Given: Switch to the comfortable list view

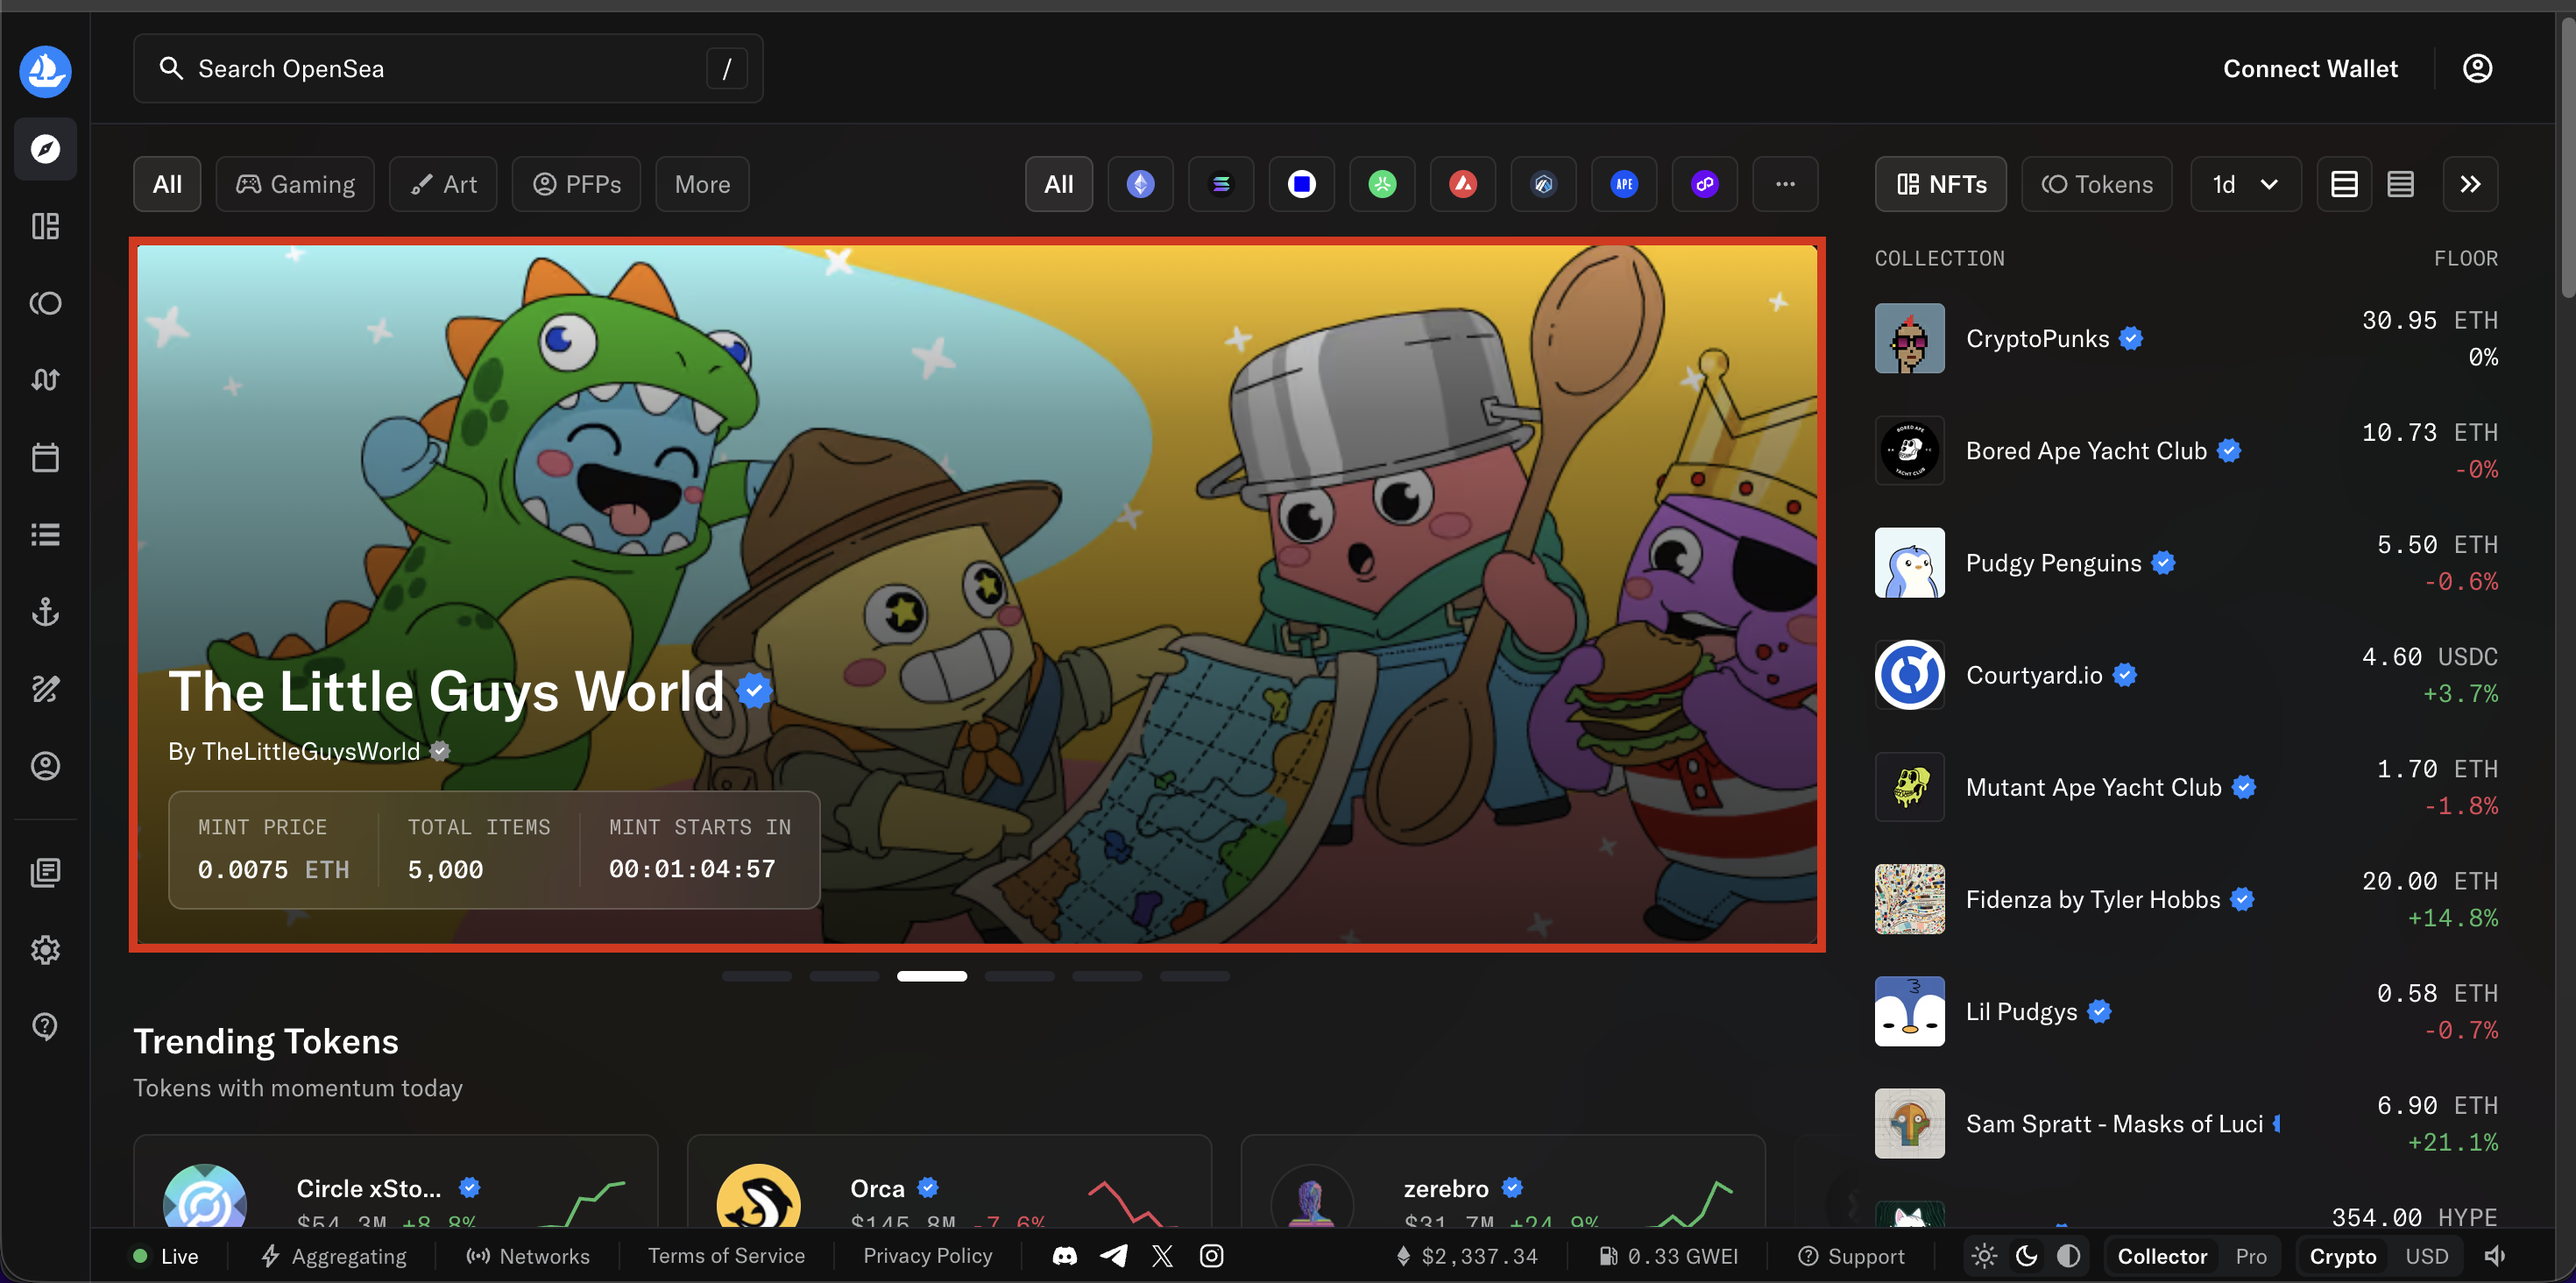Looking at the screenshot, I should tap(2345, 184).
